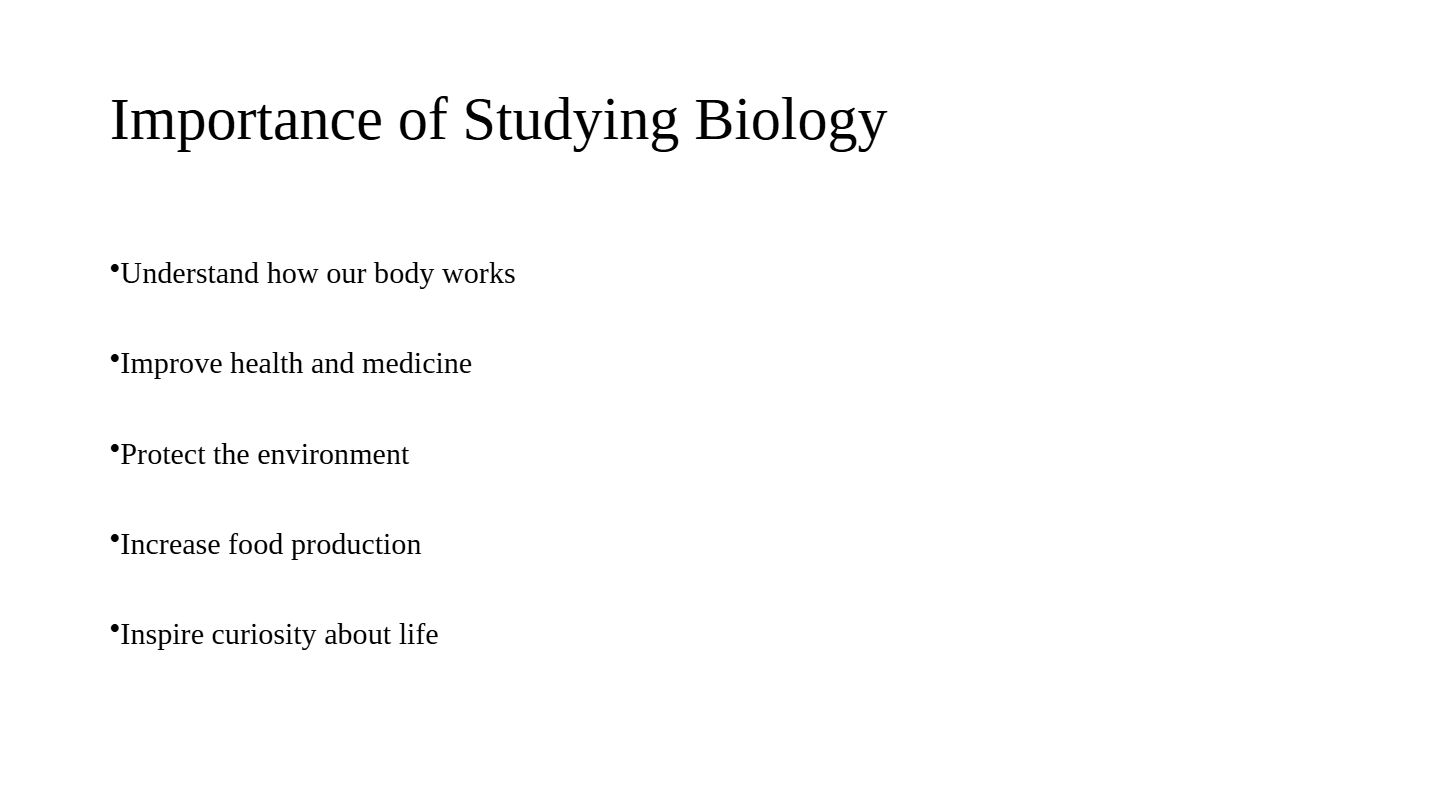Screen dimensions: 1440x810
Task: Click the bullet dot before "Inspire"
Action: tap(115, 628)
